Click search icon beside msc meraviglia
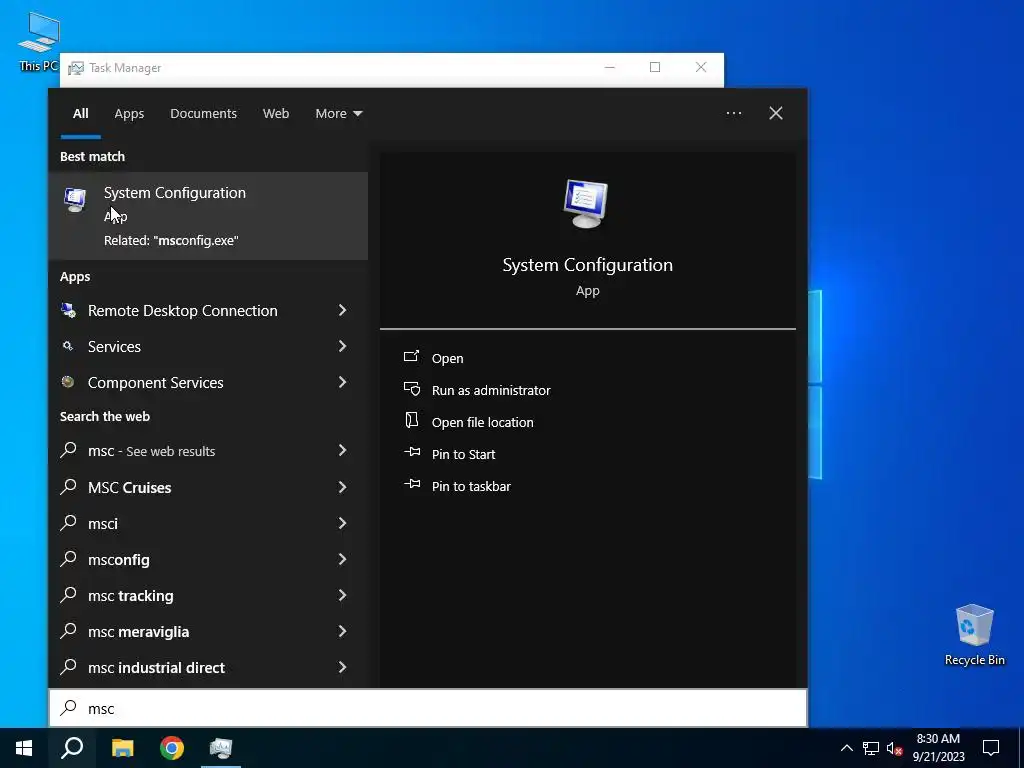The image size is (1024, 768). click(68, 630)
